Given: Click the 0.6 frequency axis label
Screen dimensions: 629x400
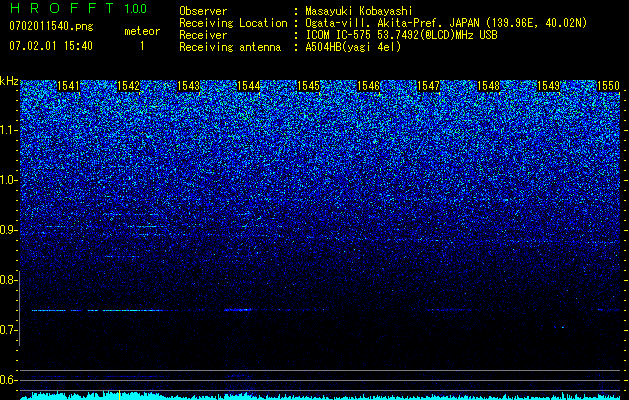Looking at the screenshot, I should pyautogui.click(x=9, y=380).
